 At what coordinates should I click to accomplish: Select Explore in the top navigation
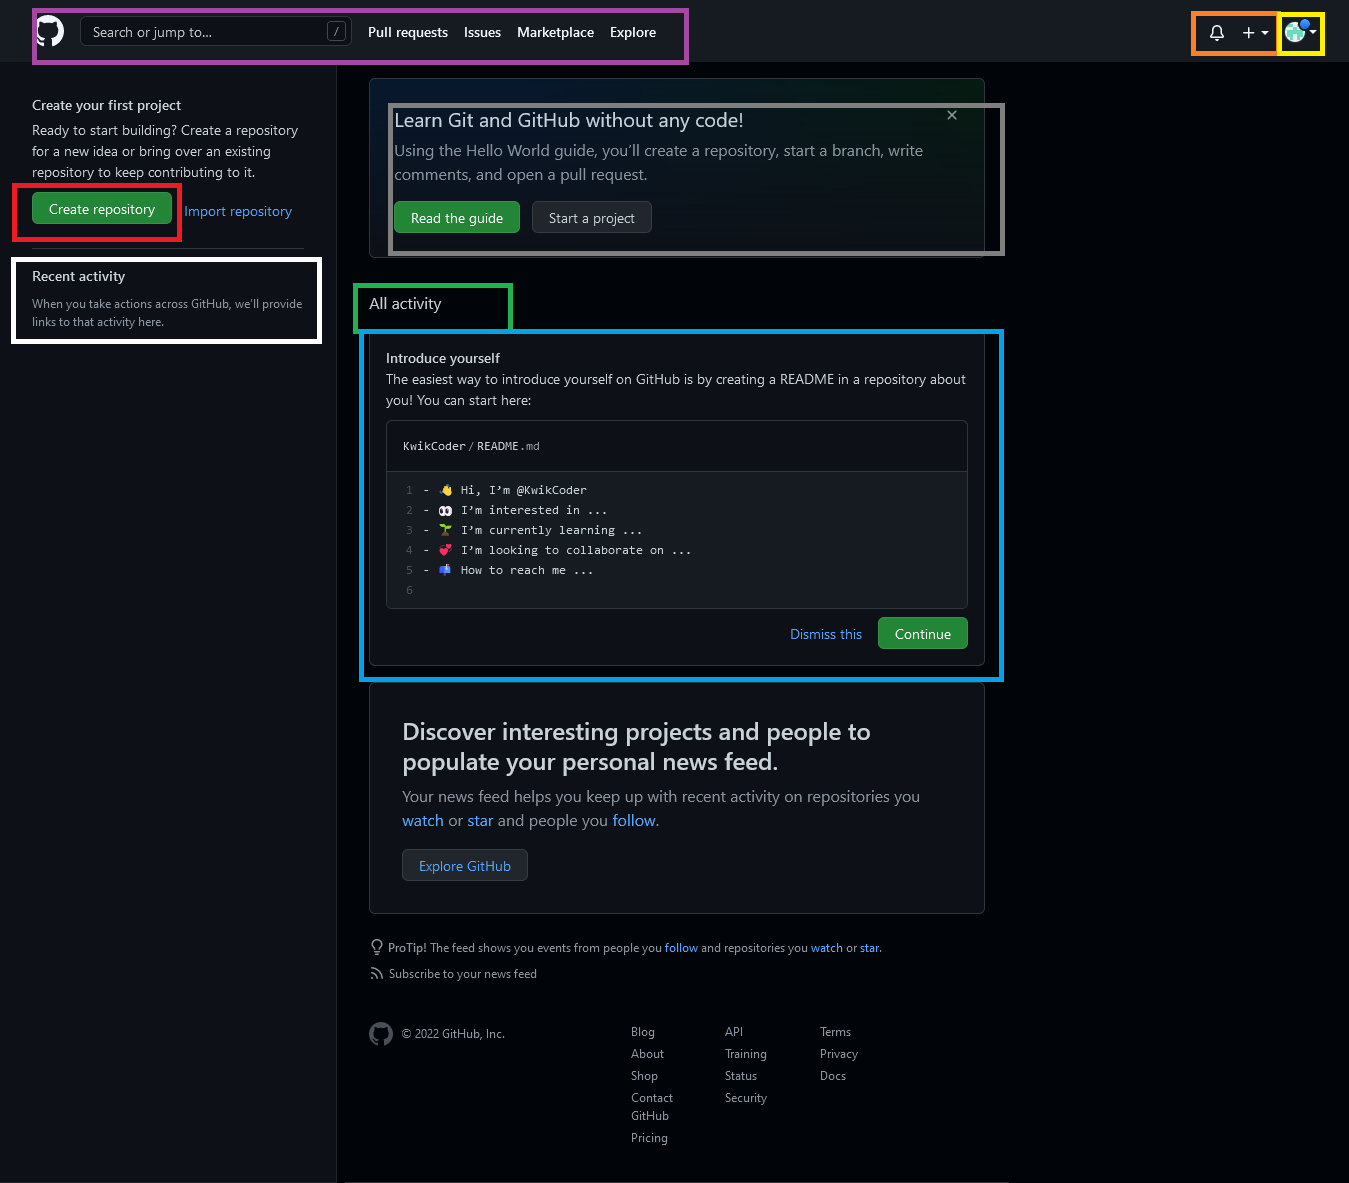[x=633, y=32]
